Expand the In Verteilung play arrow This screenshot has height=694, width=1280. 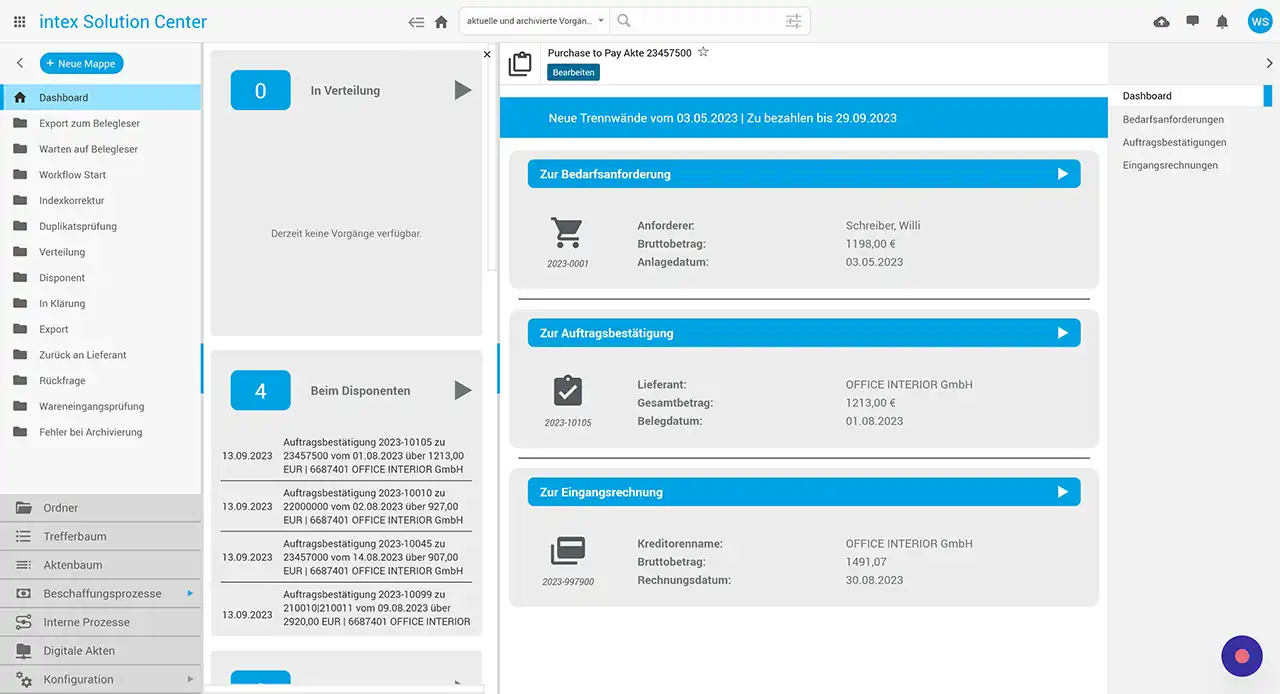point(462,90)
